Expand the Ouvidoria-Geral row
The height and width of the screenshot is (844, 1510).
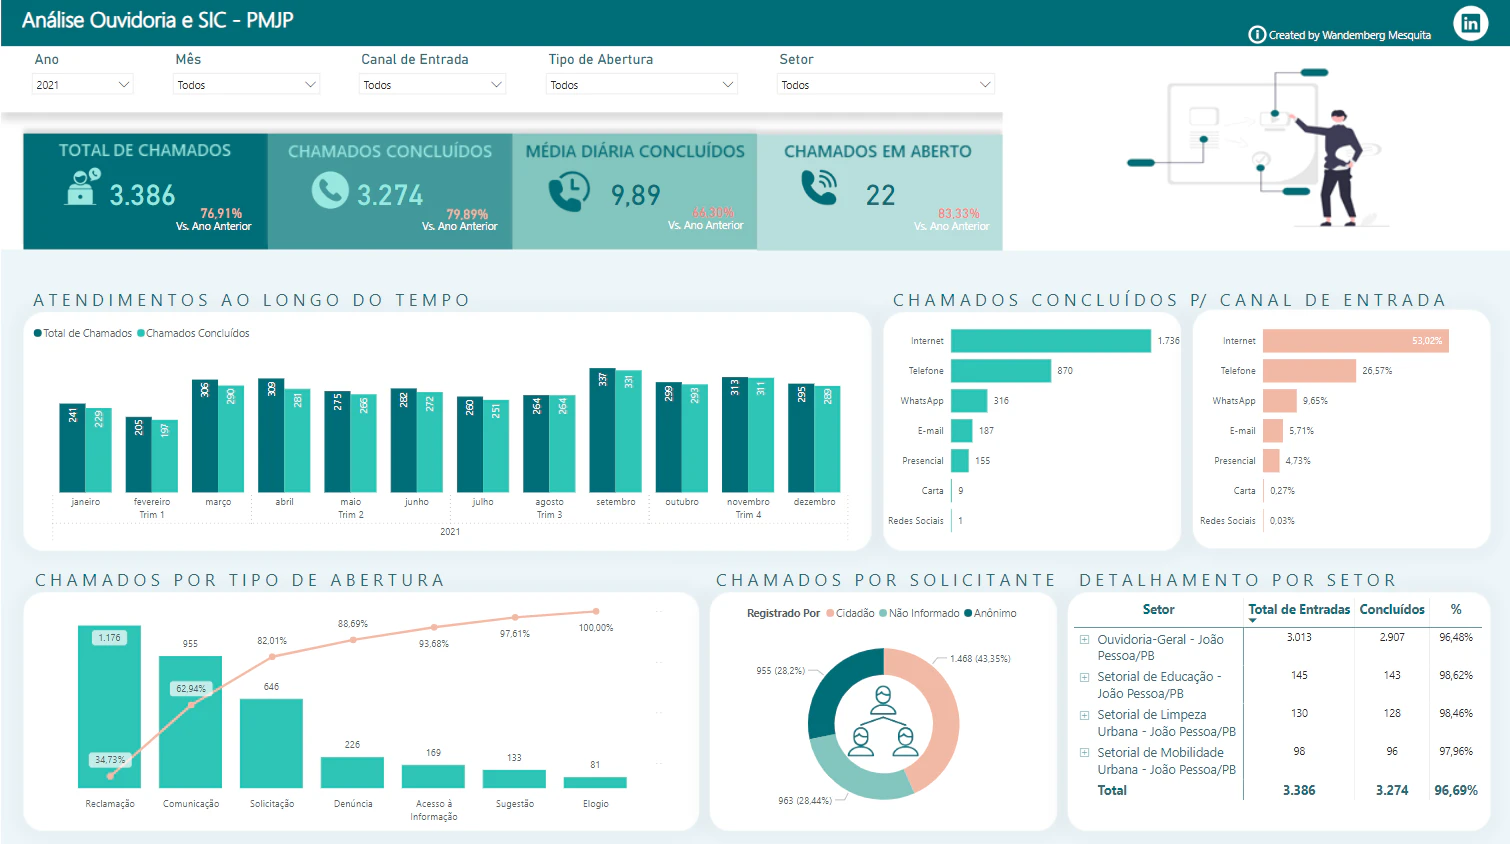click(1084, 639)
